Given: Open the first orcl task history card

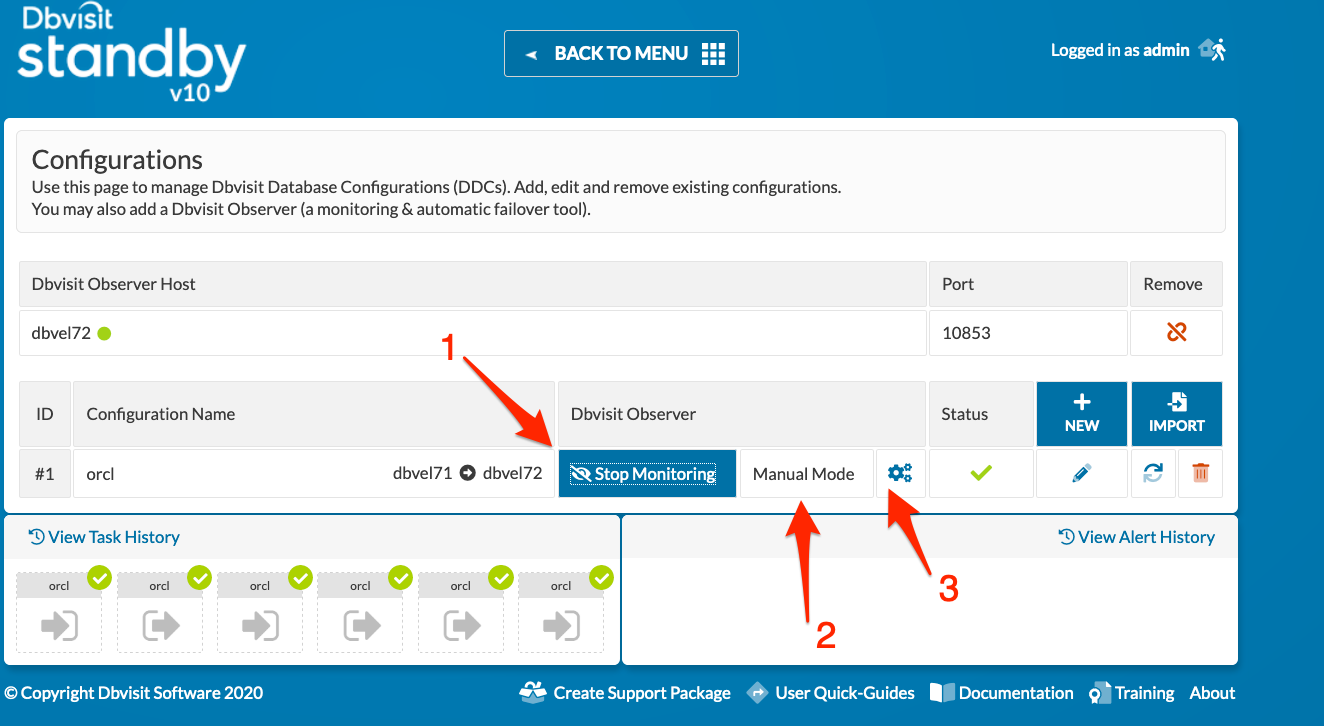Looking at the screenshot, I should click(x=59, y=613).
